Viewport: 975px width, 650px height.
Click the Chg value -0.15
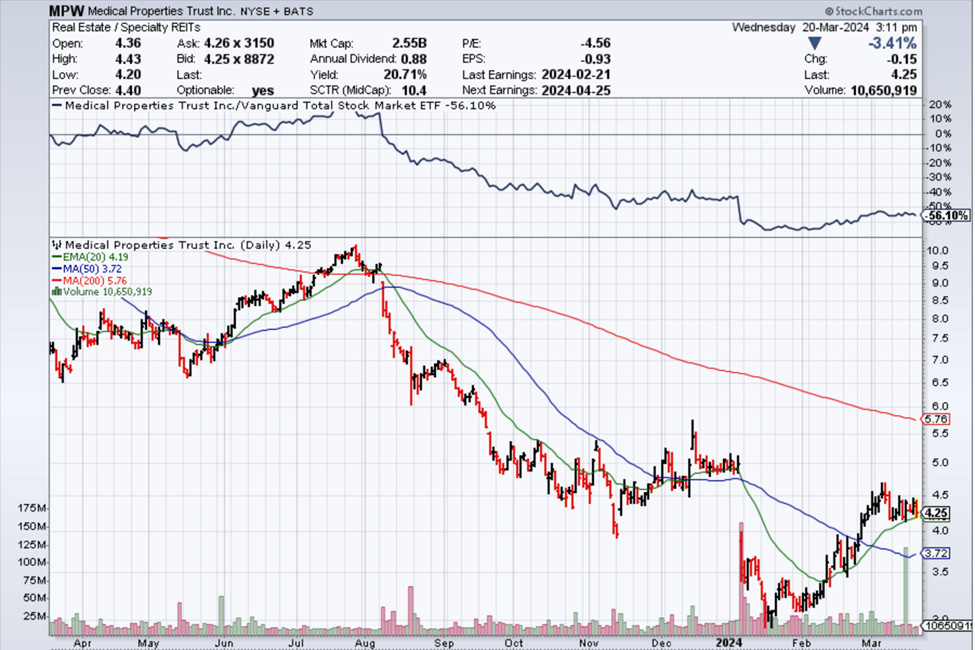click(x=902, y=59)
